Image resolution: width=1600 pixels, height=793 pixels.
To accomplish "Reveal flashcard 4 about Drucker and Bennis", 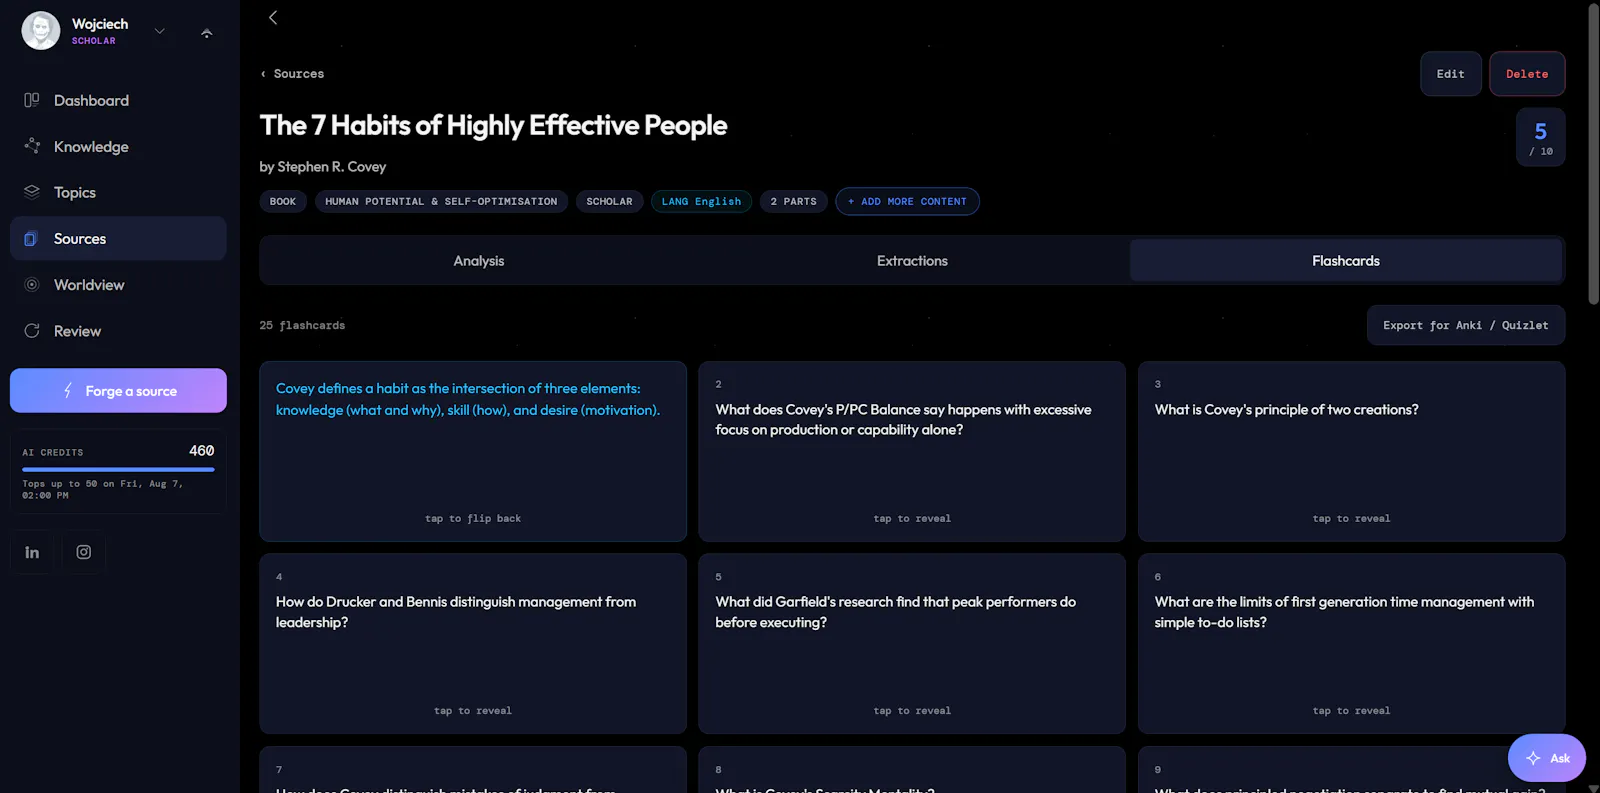I will [473, 644].
